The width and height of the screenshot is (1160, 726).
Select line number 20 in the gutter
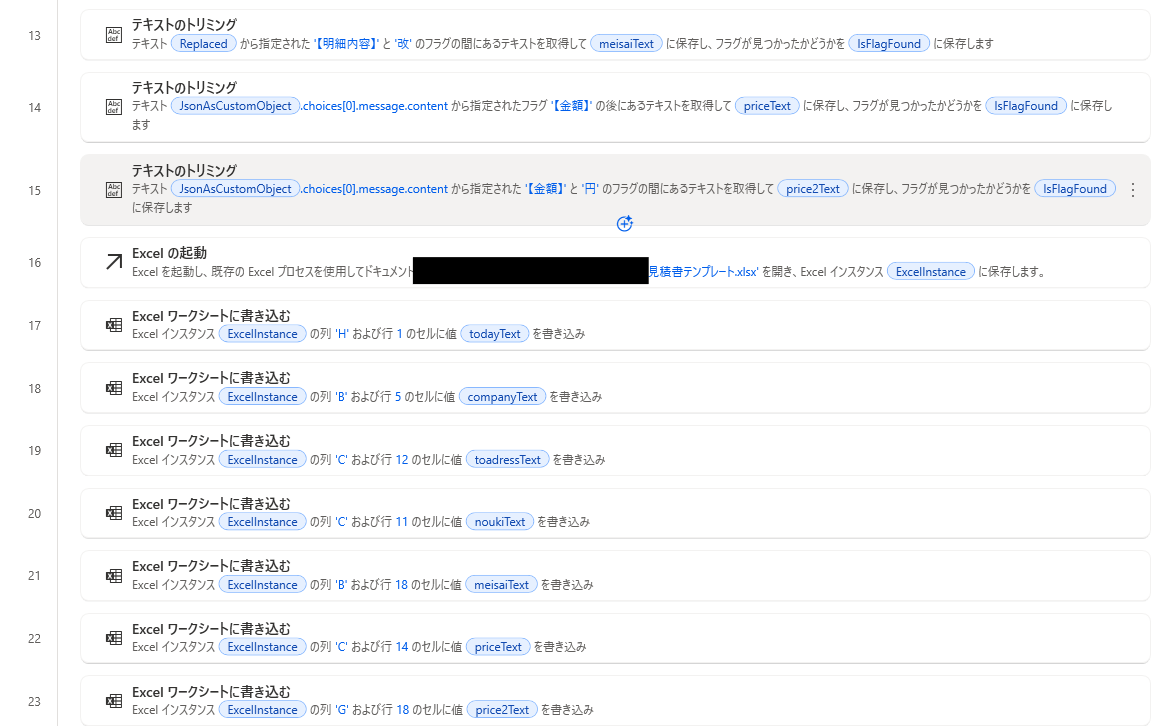pos(34,514)
